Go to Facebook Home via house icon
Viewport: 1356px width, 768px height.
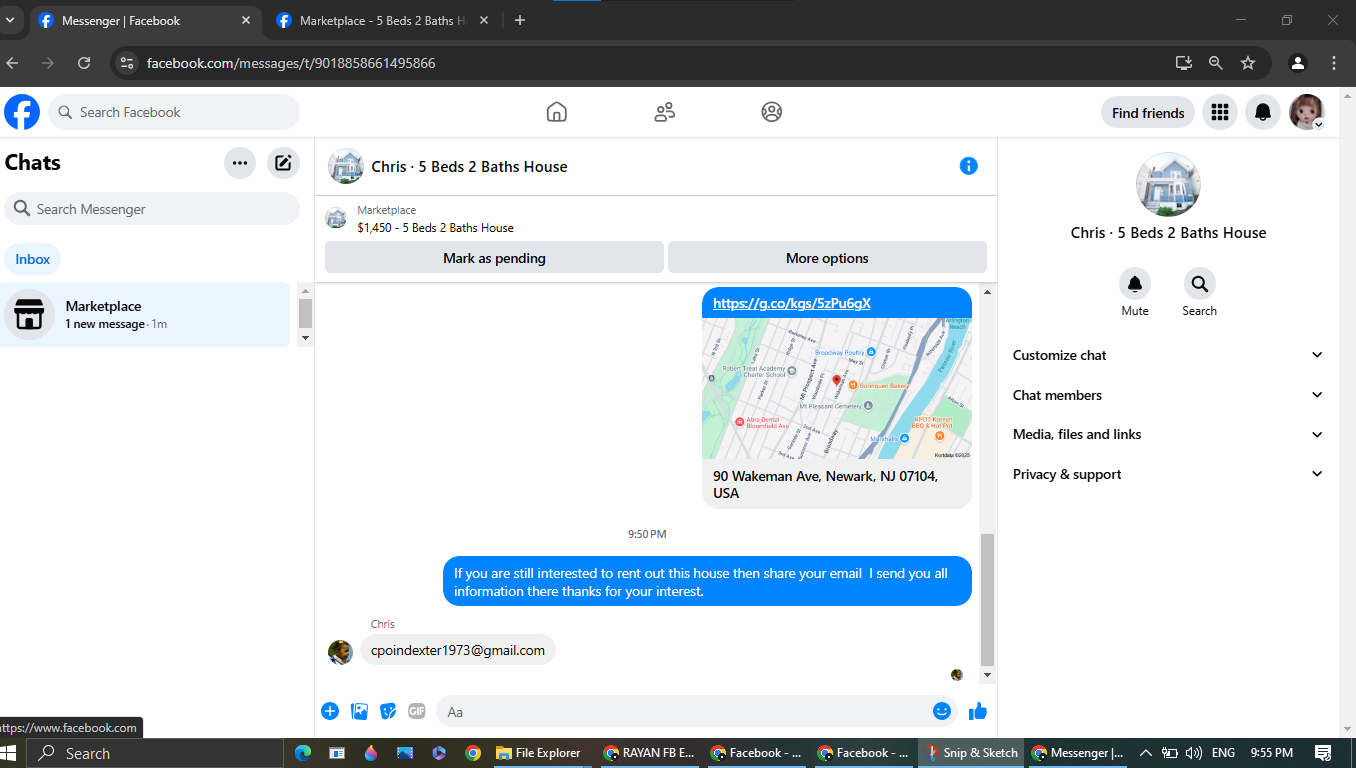click(x=557, y=112)
